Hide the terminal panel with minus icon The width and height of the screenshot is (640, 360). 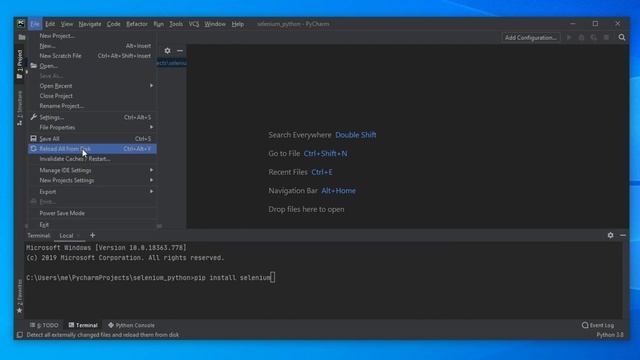pos(622,235)
